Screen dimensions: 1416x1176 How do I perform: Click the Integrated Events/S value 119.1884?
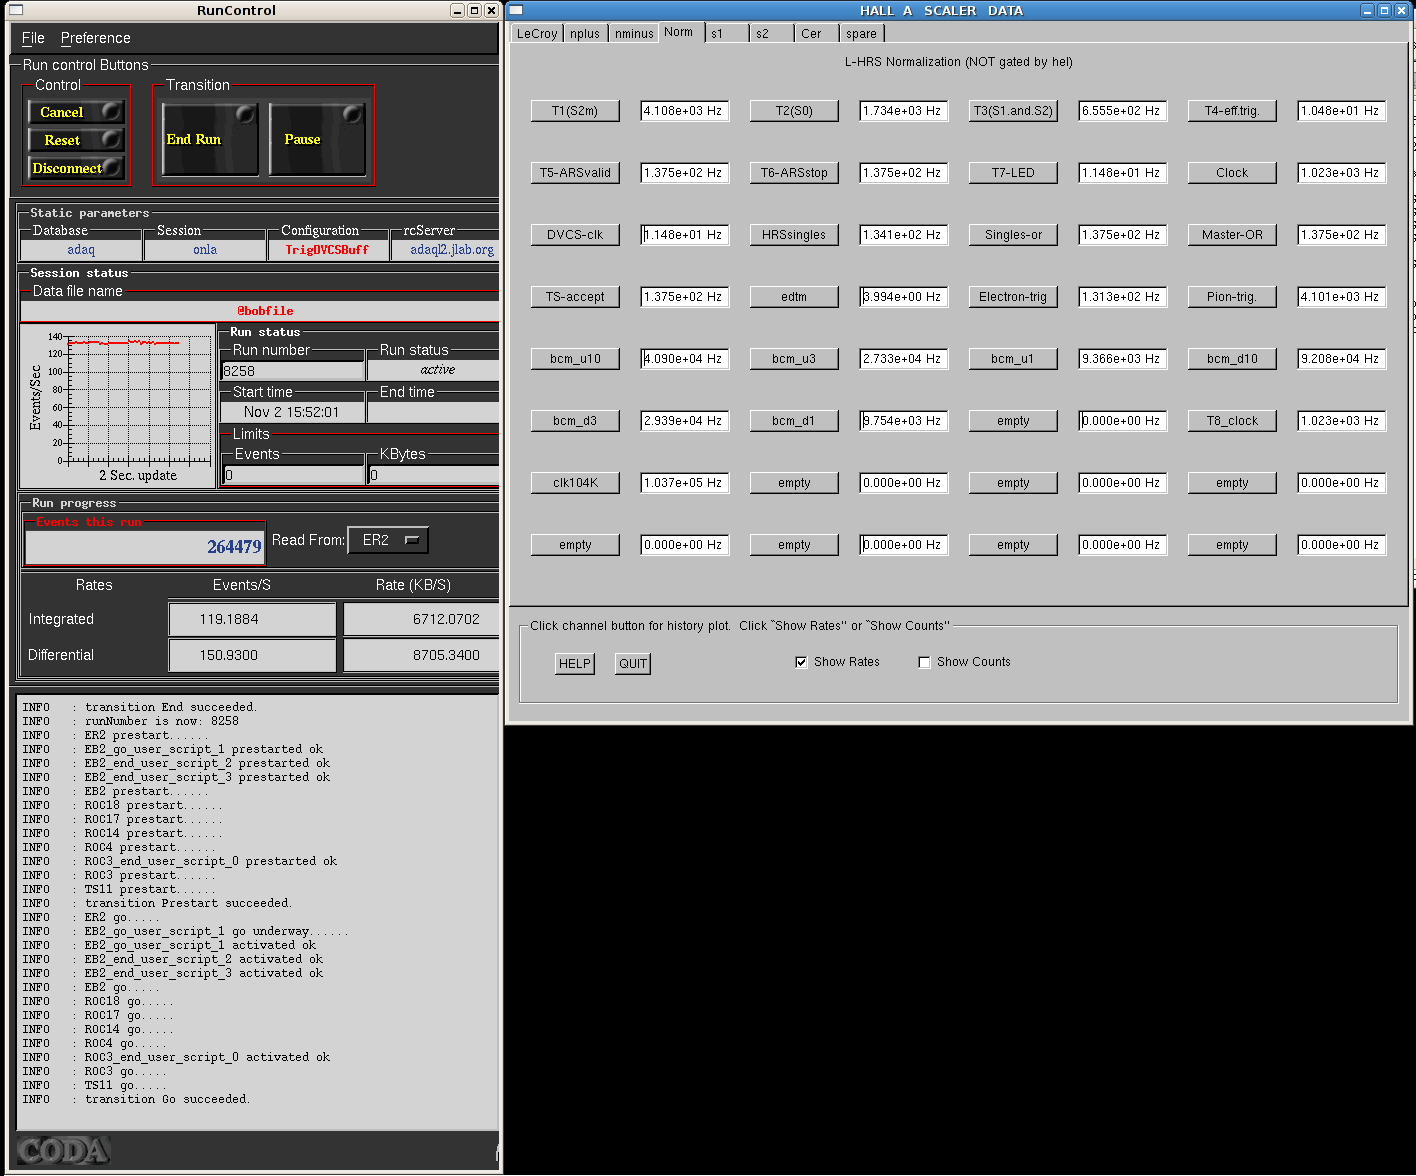[x=252, y=620]
